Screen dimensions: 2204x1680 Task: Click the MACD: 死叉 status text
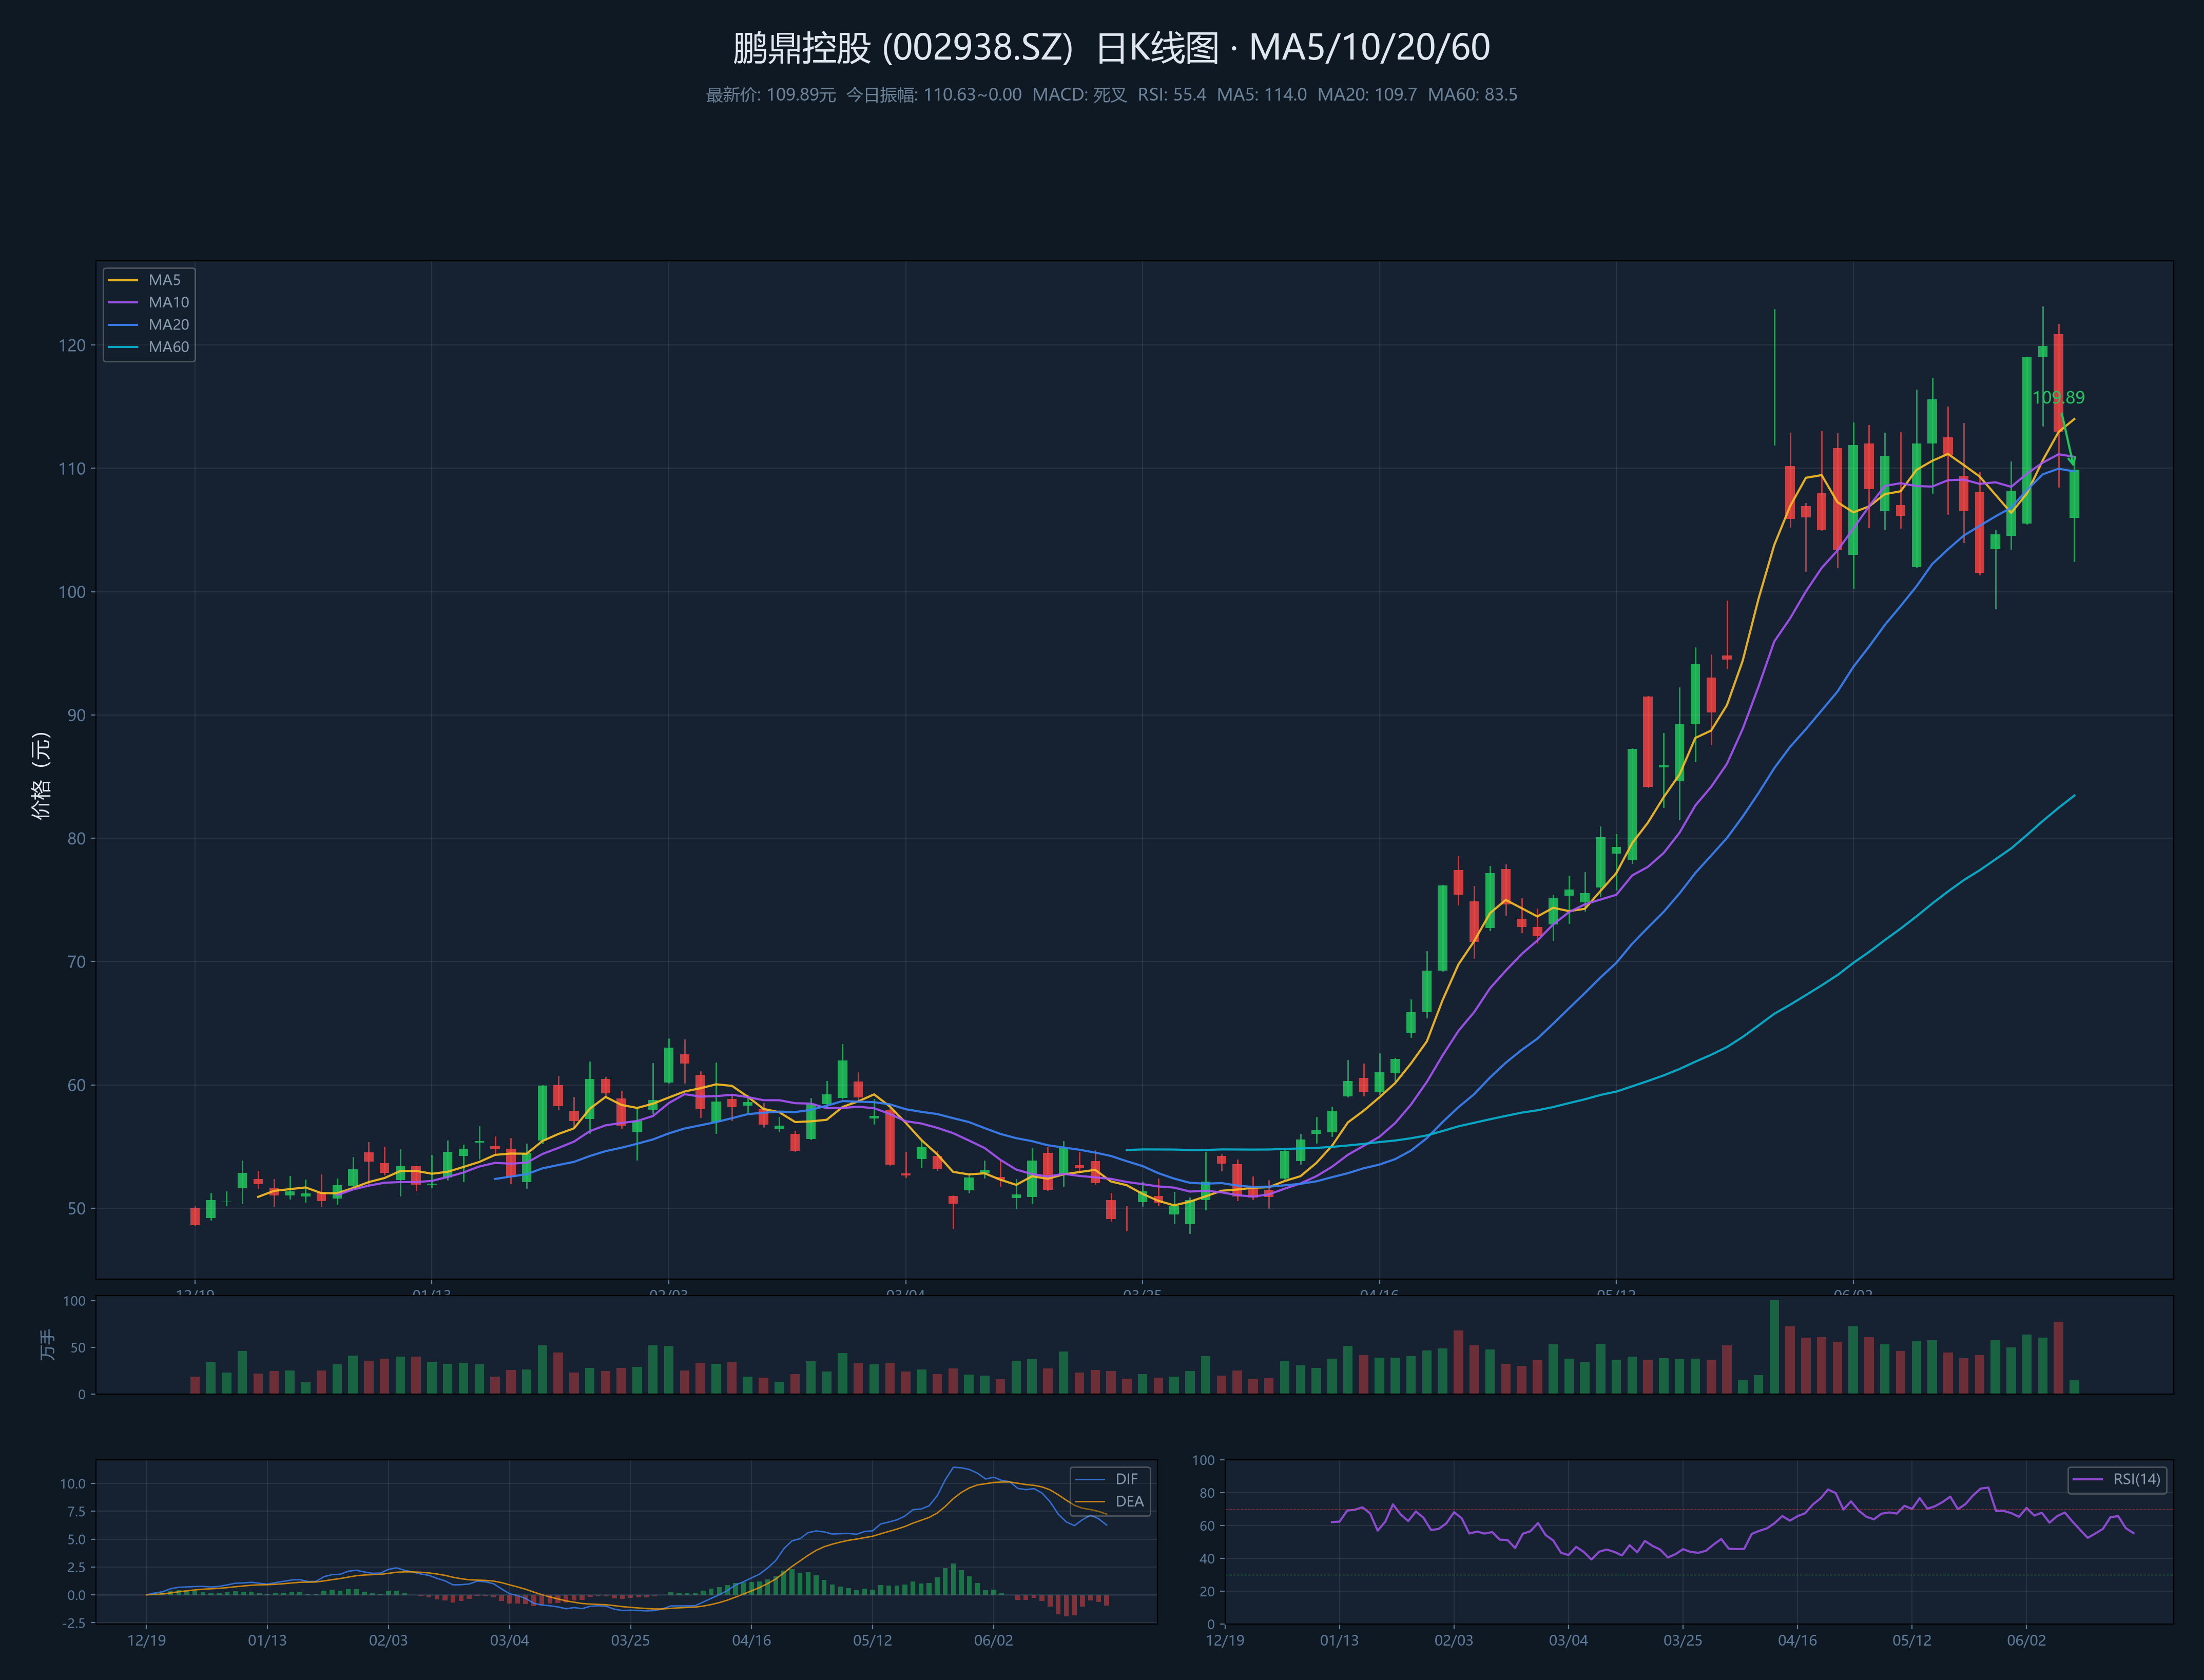tap(1079, 95)
